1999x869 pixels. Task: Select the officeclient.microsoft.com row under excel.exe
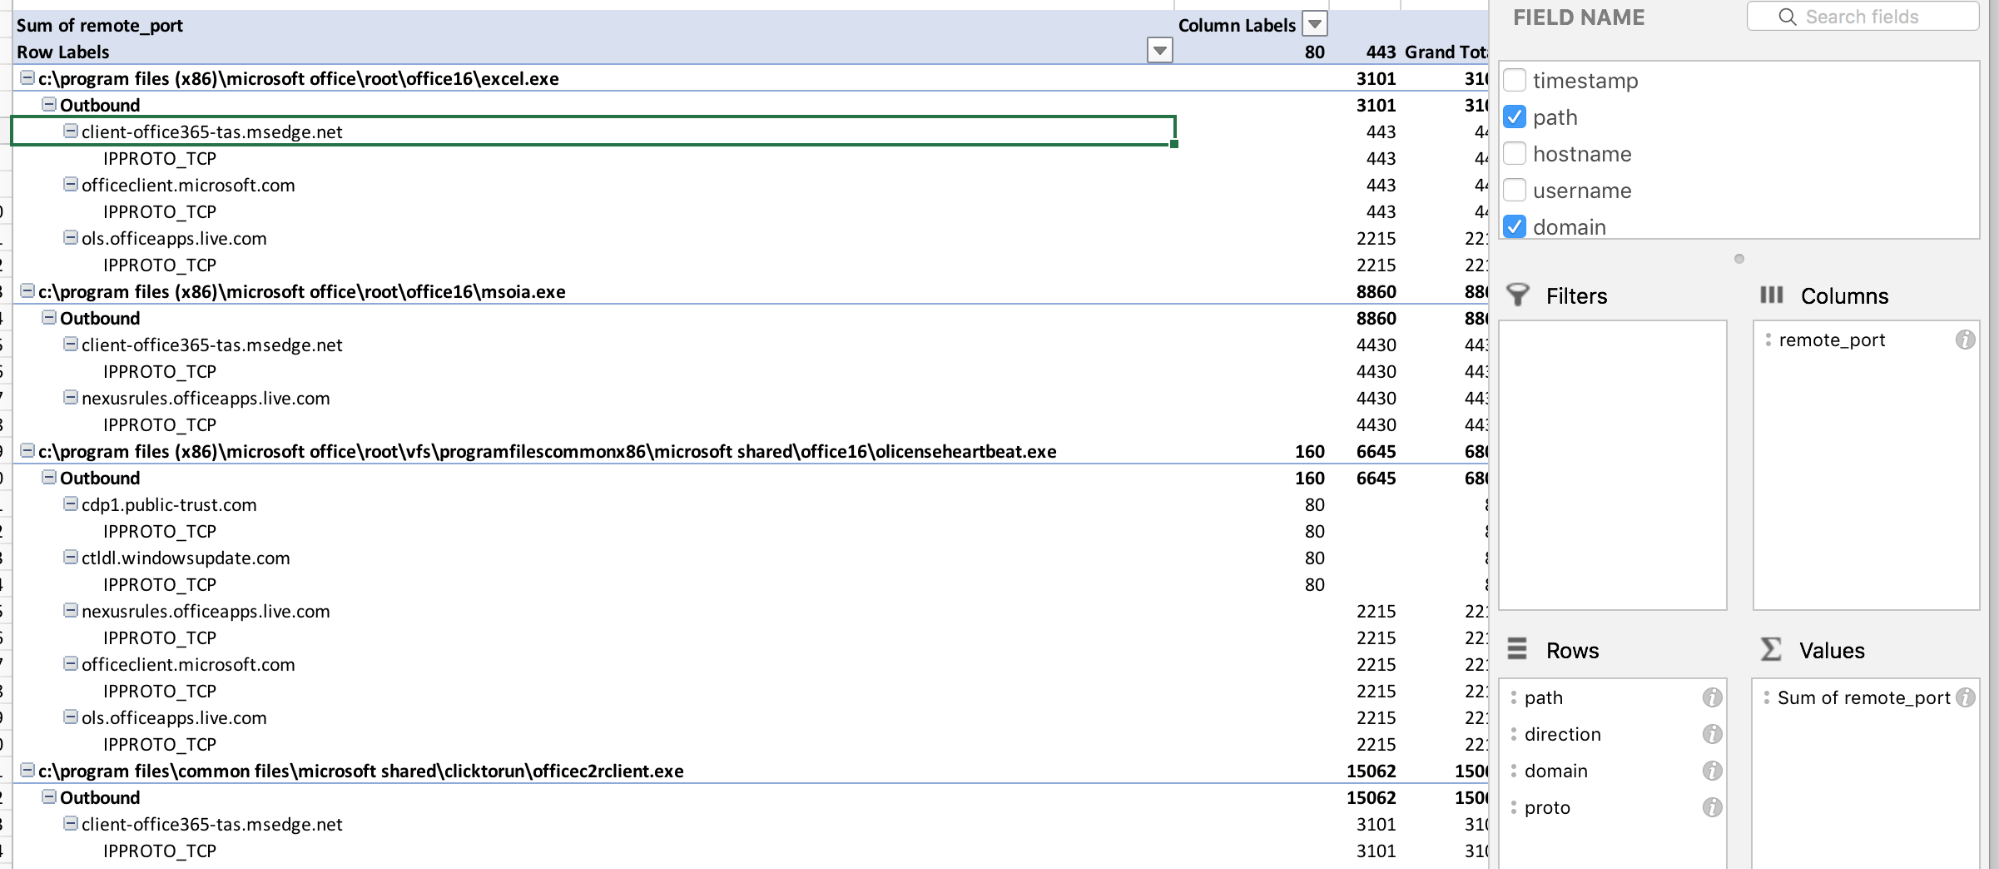coord(188,185)
